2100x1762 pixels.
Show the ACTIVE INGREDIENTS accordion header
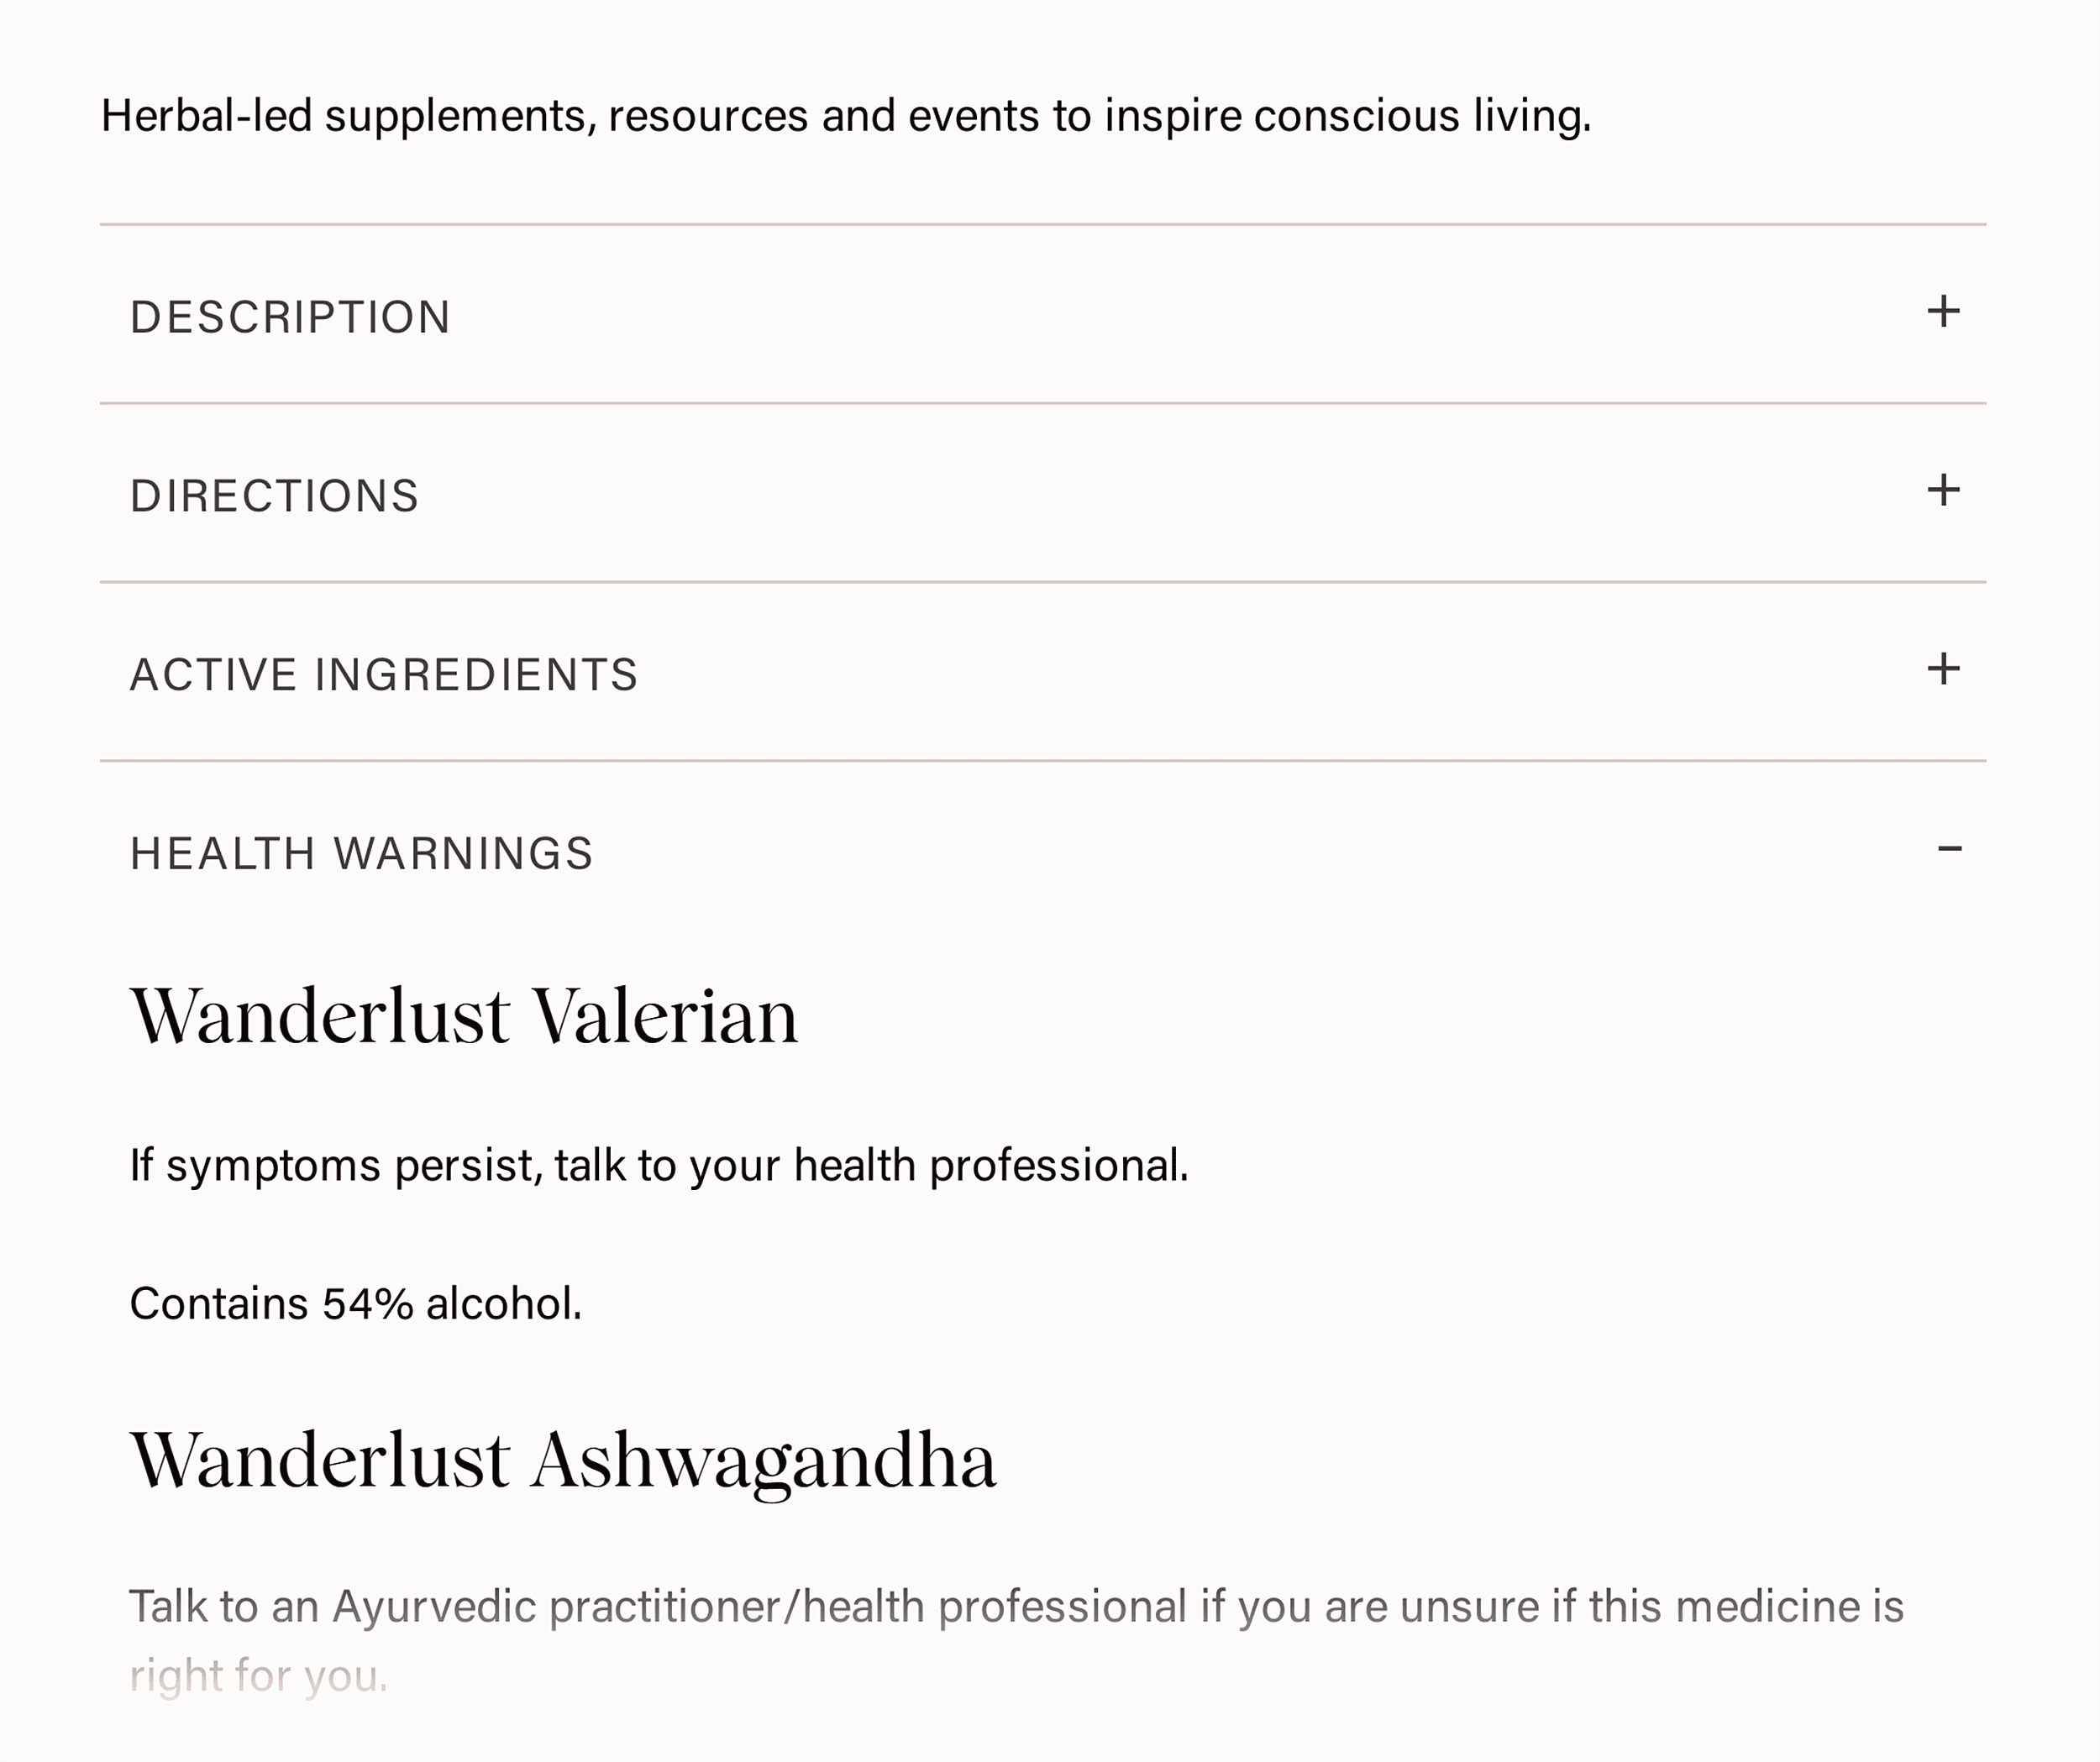tap(384, 675)
